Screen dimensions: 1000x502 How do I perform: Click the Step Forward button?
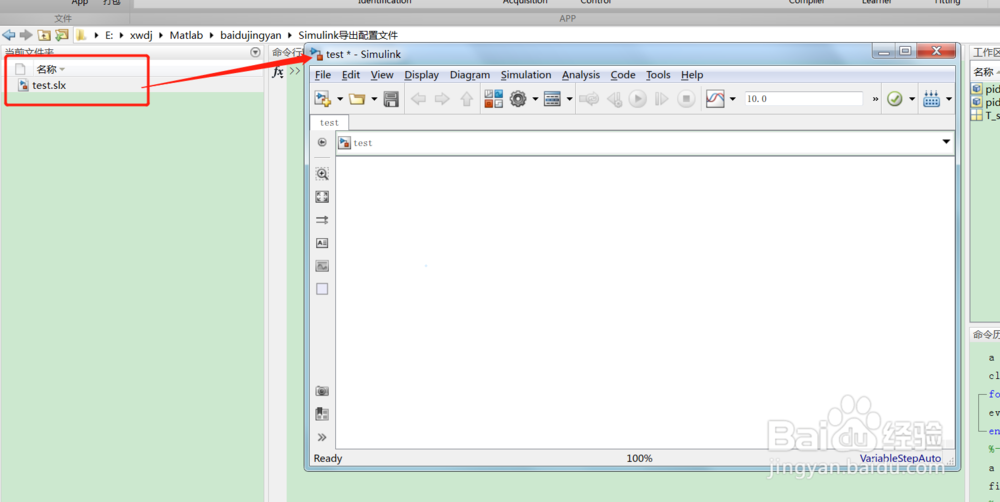[x=662, y=99]
